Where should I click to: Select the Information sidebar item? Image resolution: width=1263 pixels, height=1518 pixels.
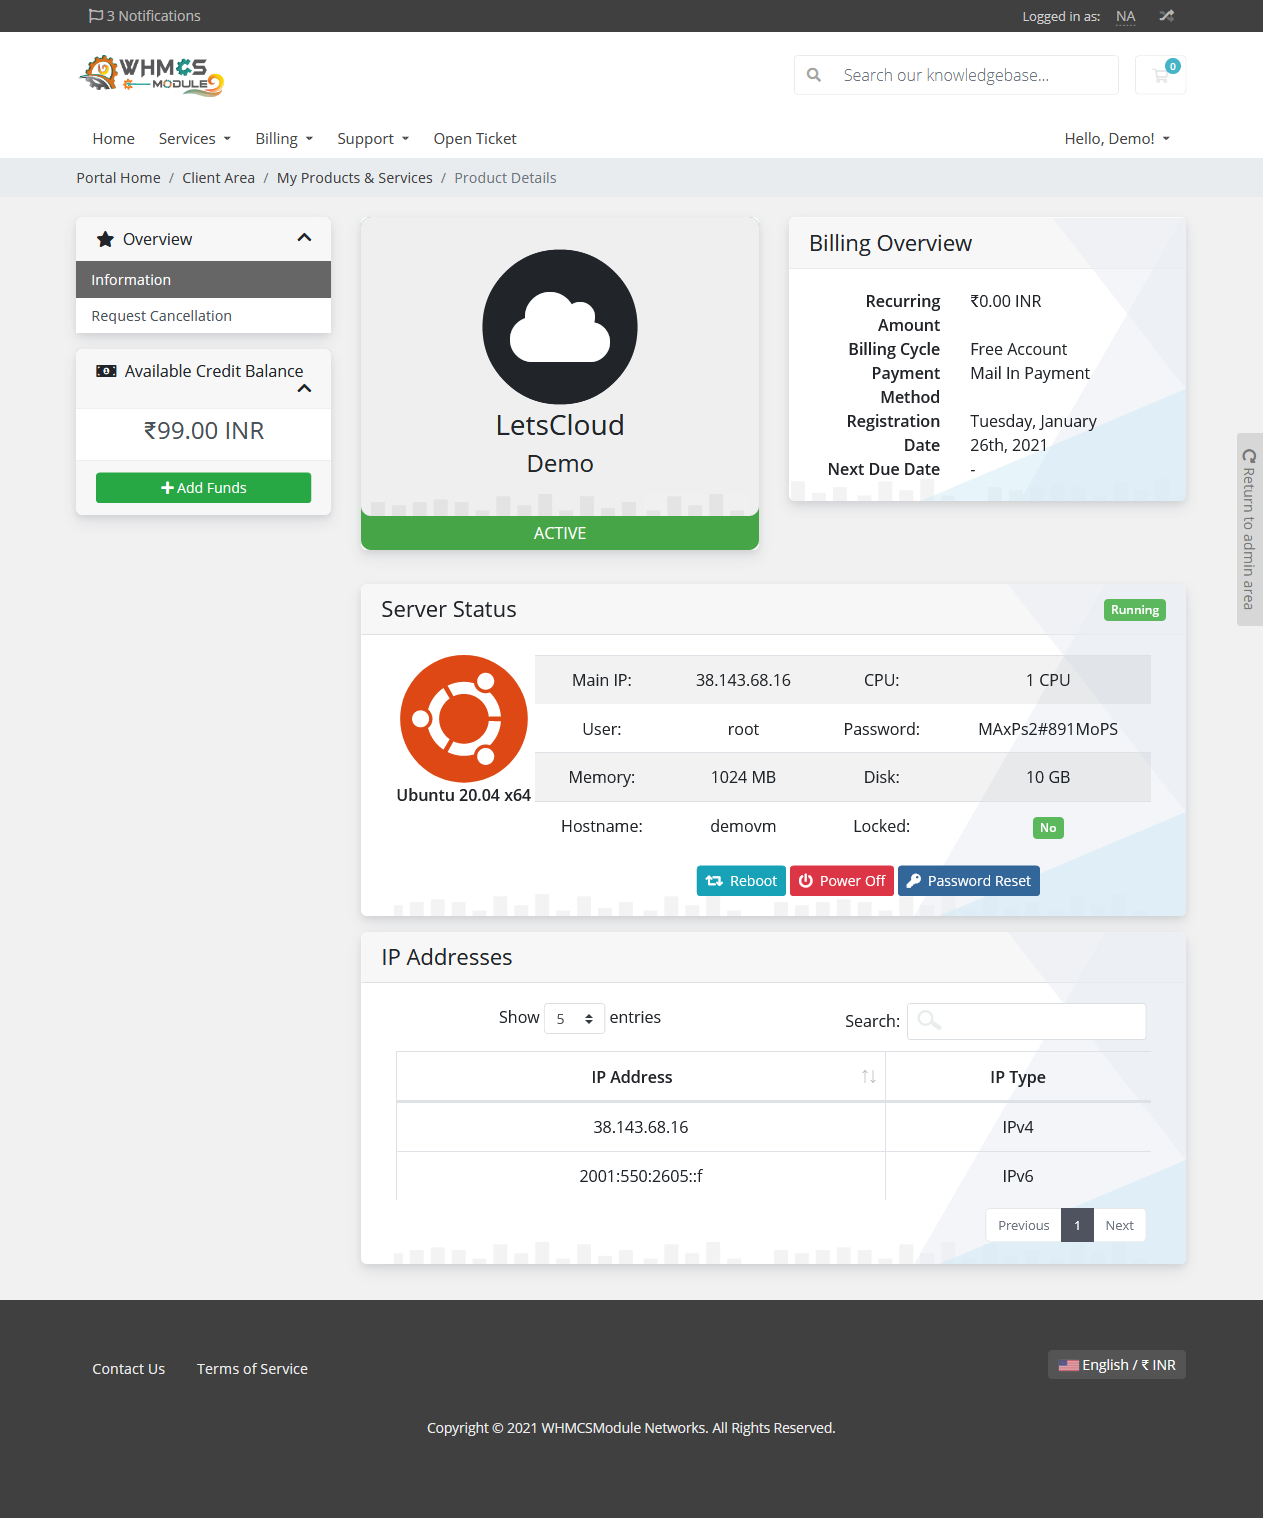click(x=203, y=280)
